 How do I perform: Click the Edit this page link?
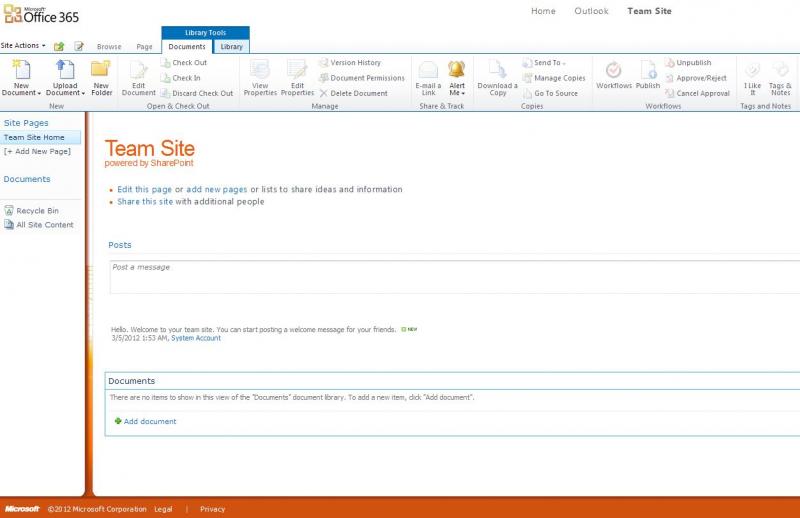[144, 189]
